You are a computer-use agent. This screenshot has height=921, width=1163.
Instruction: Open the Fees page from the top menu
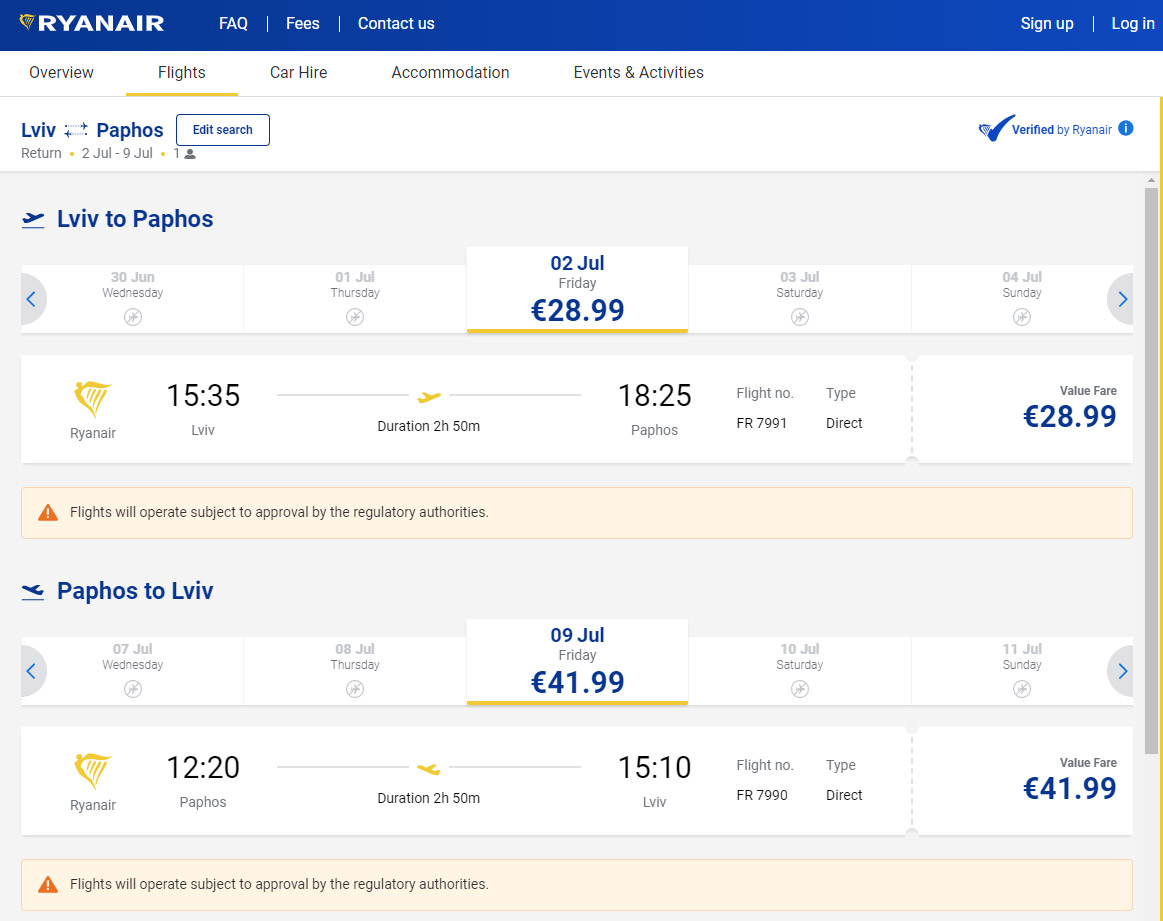tap(302, 23)
